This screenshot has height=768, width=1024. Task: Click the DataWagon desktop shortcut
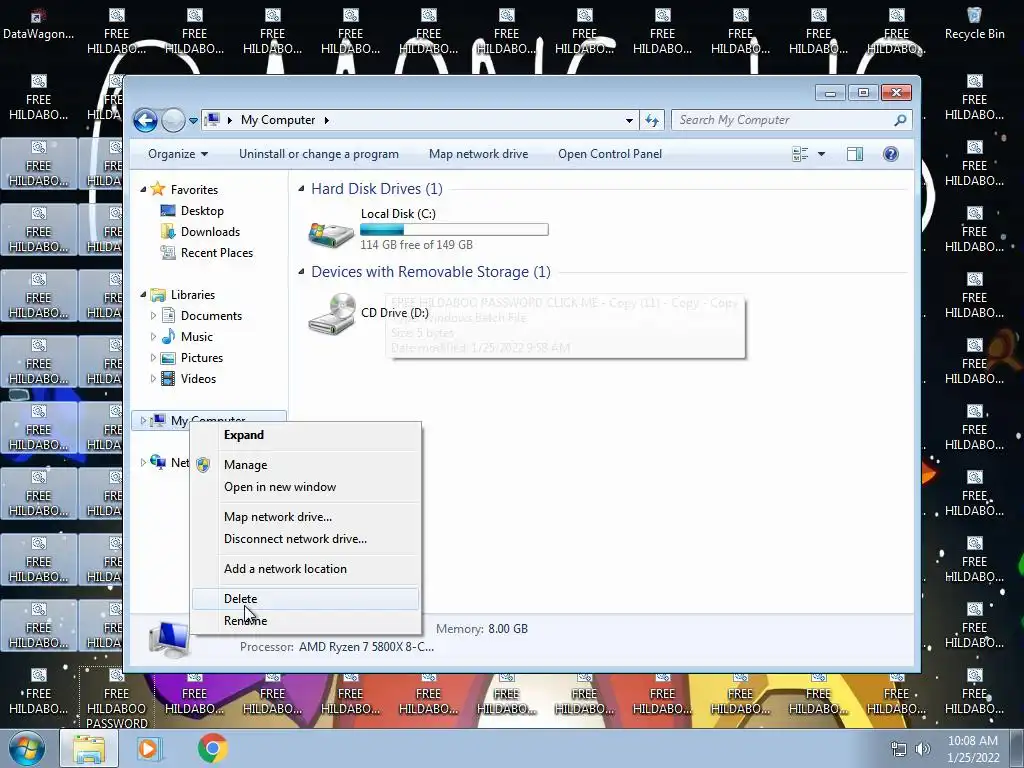click(x=39, y=24)
